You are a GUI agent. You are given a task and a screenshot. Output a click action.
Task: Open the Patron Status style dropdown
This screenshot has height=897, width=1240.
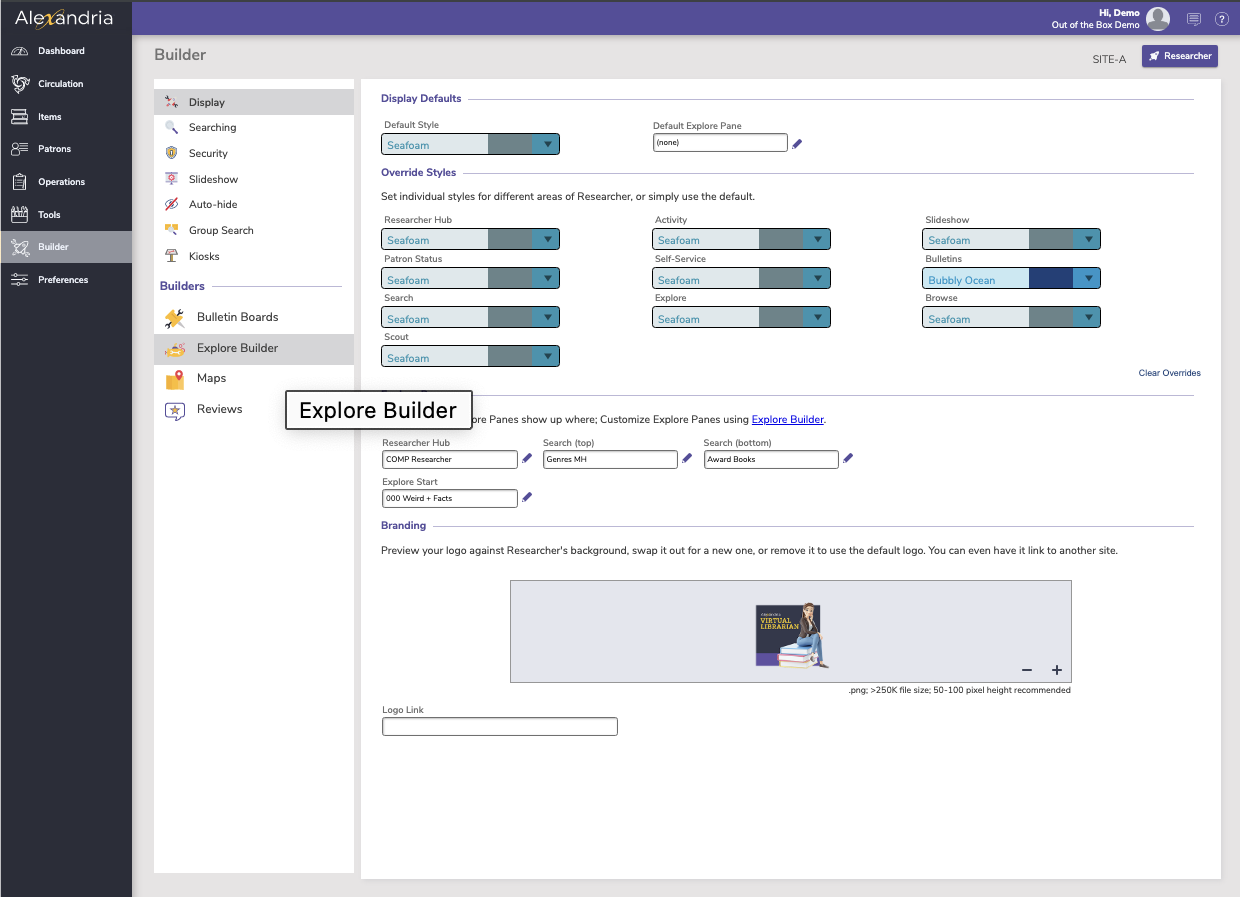pyautogui.click(x=470, y=279)
